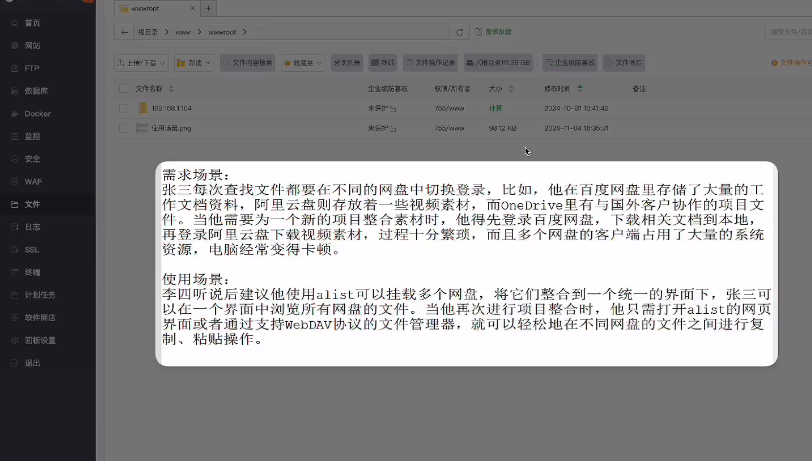Open the 新建 create dropdown
812x461 pixels.
click(194, 63)
